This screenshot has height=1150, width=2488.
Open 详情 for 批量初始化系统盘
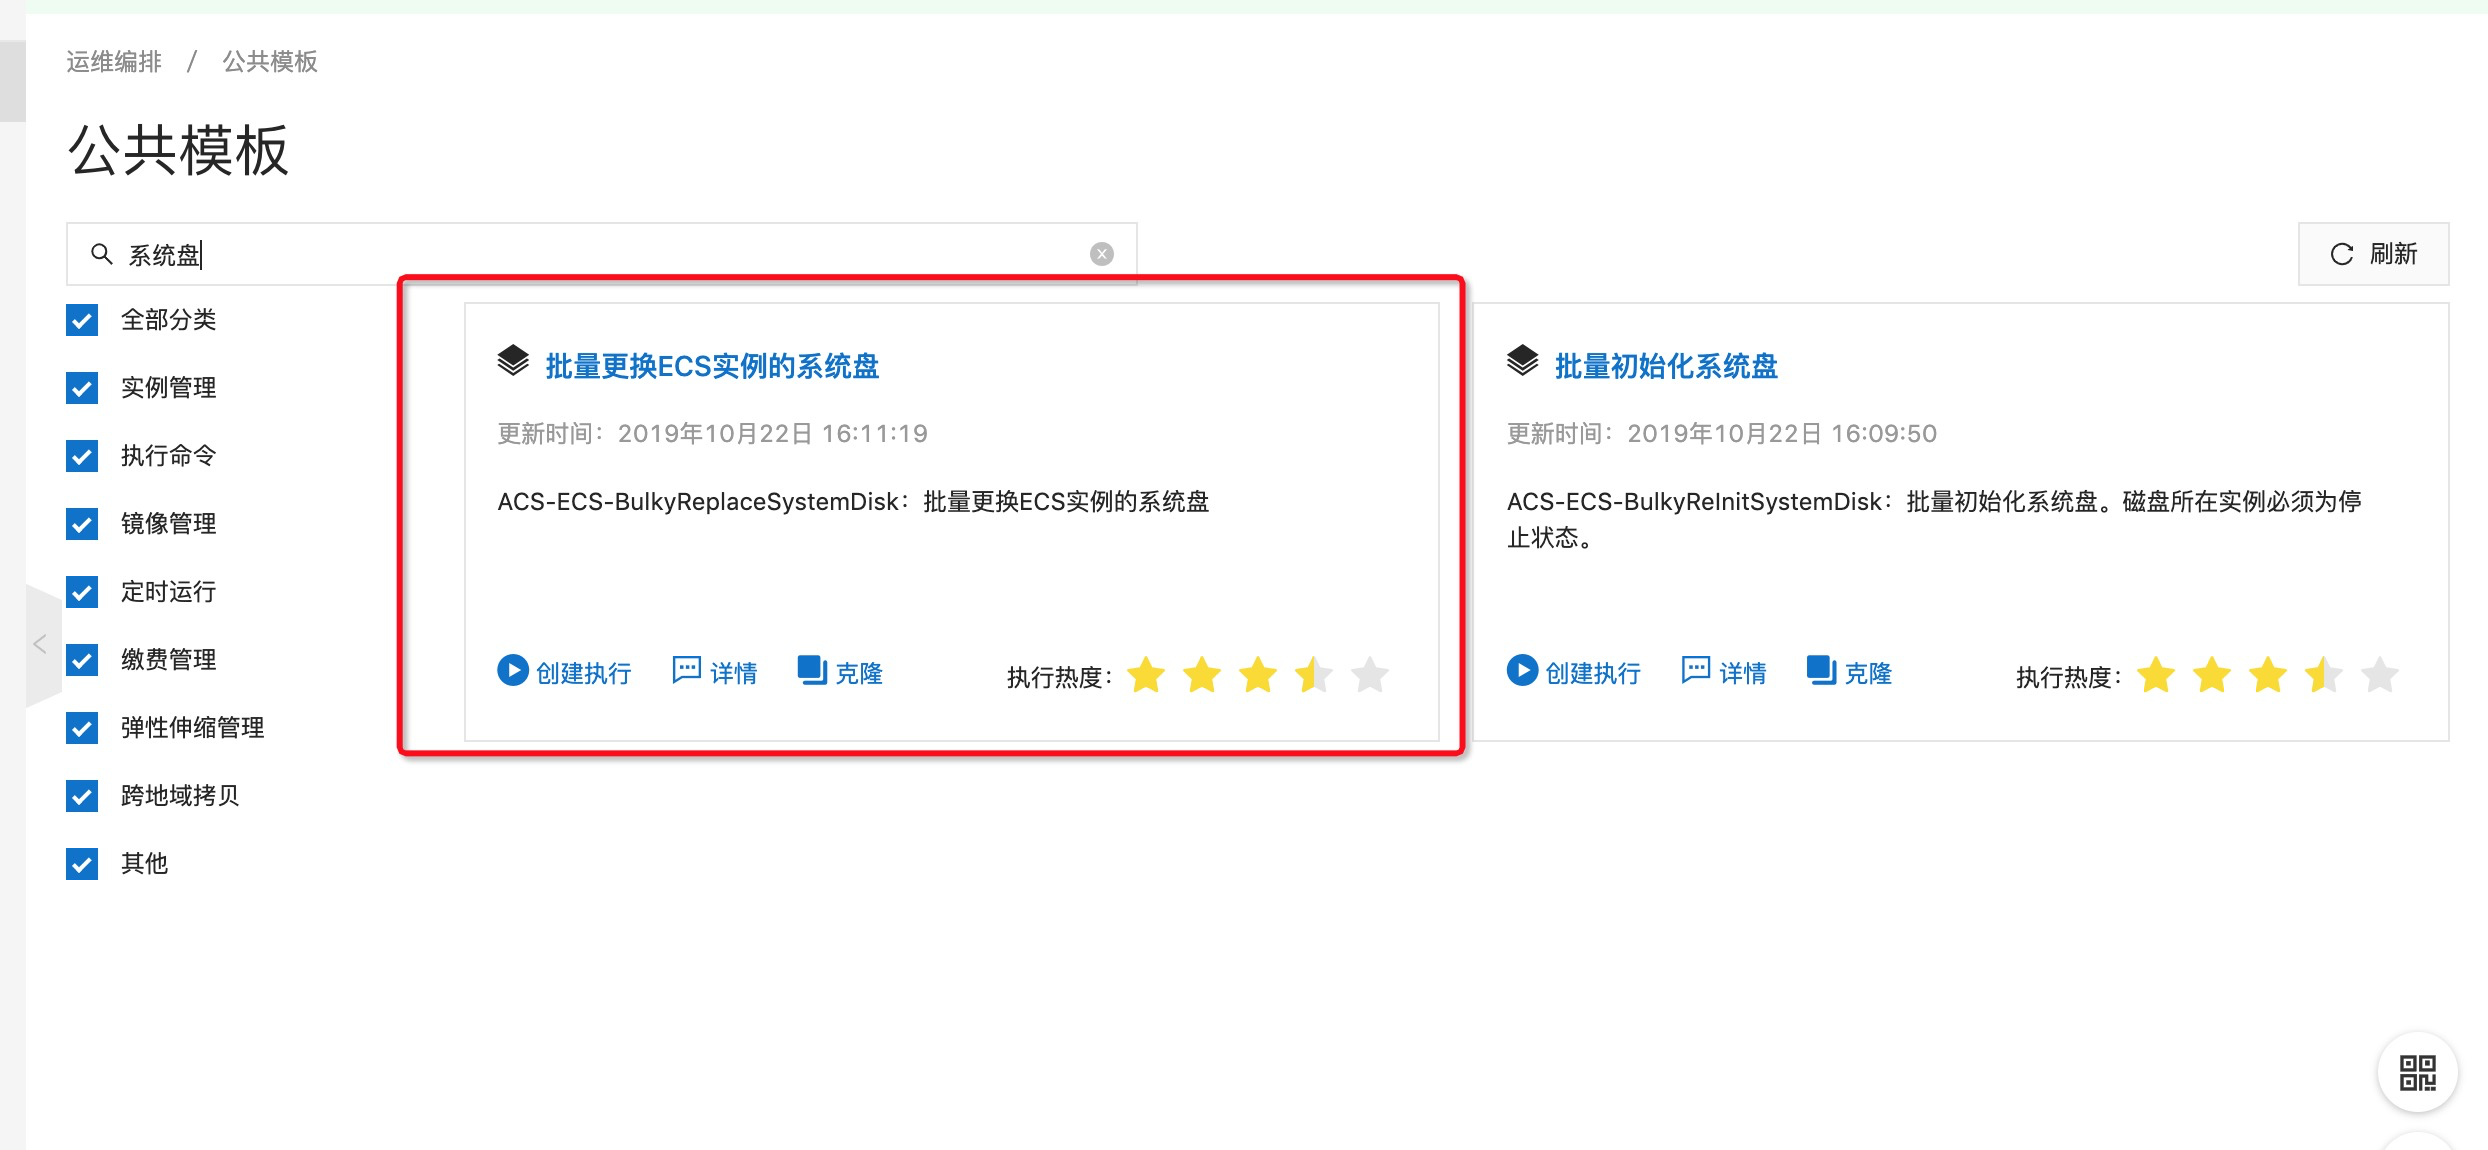click(x=1724, y=672)
